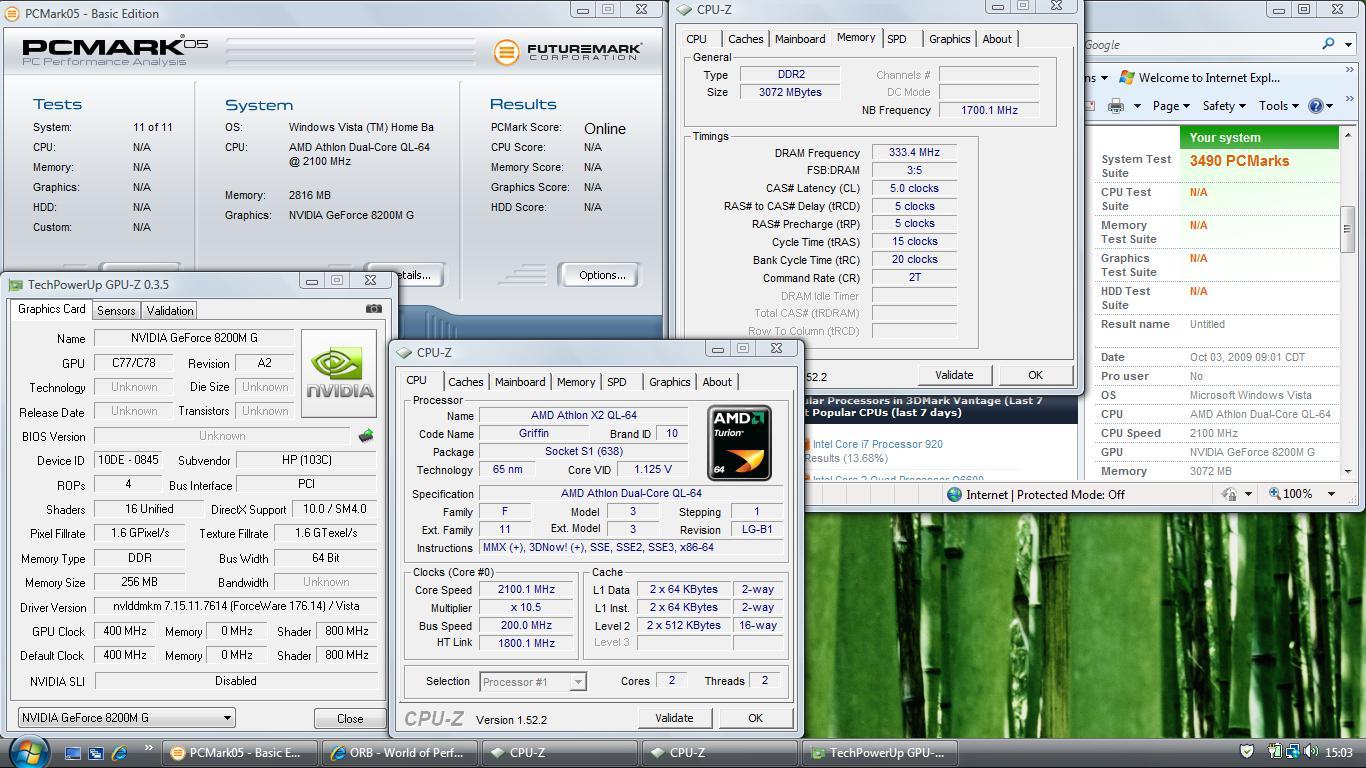Switch to TechPowerUp GPU-Z taskbar button
This screenshot has height=768, width=1366.
pyautogui.click(x=881, y=753)
